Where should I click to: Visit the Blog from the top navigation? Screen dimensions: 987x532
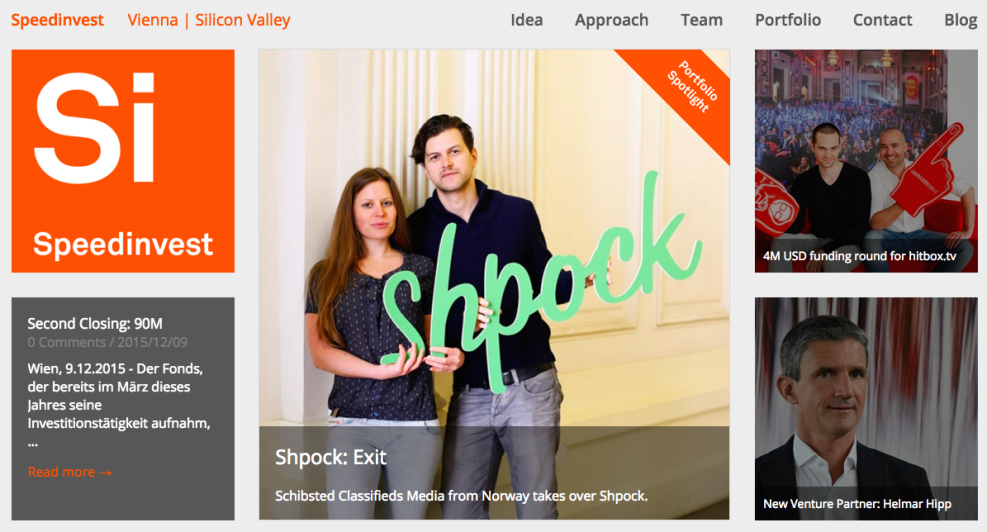960,20
